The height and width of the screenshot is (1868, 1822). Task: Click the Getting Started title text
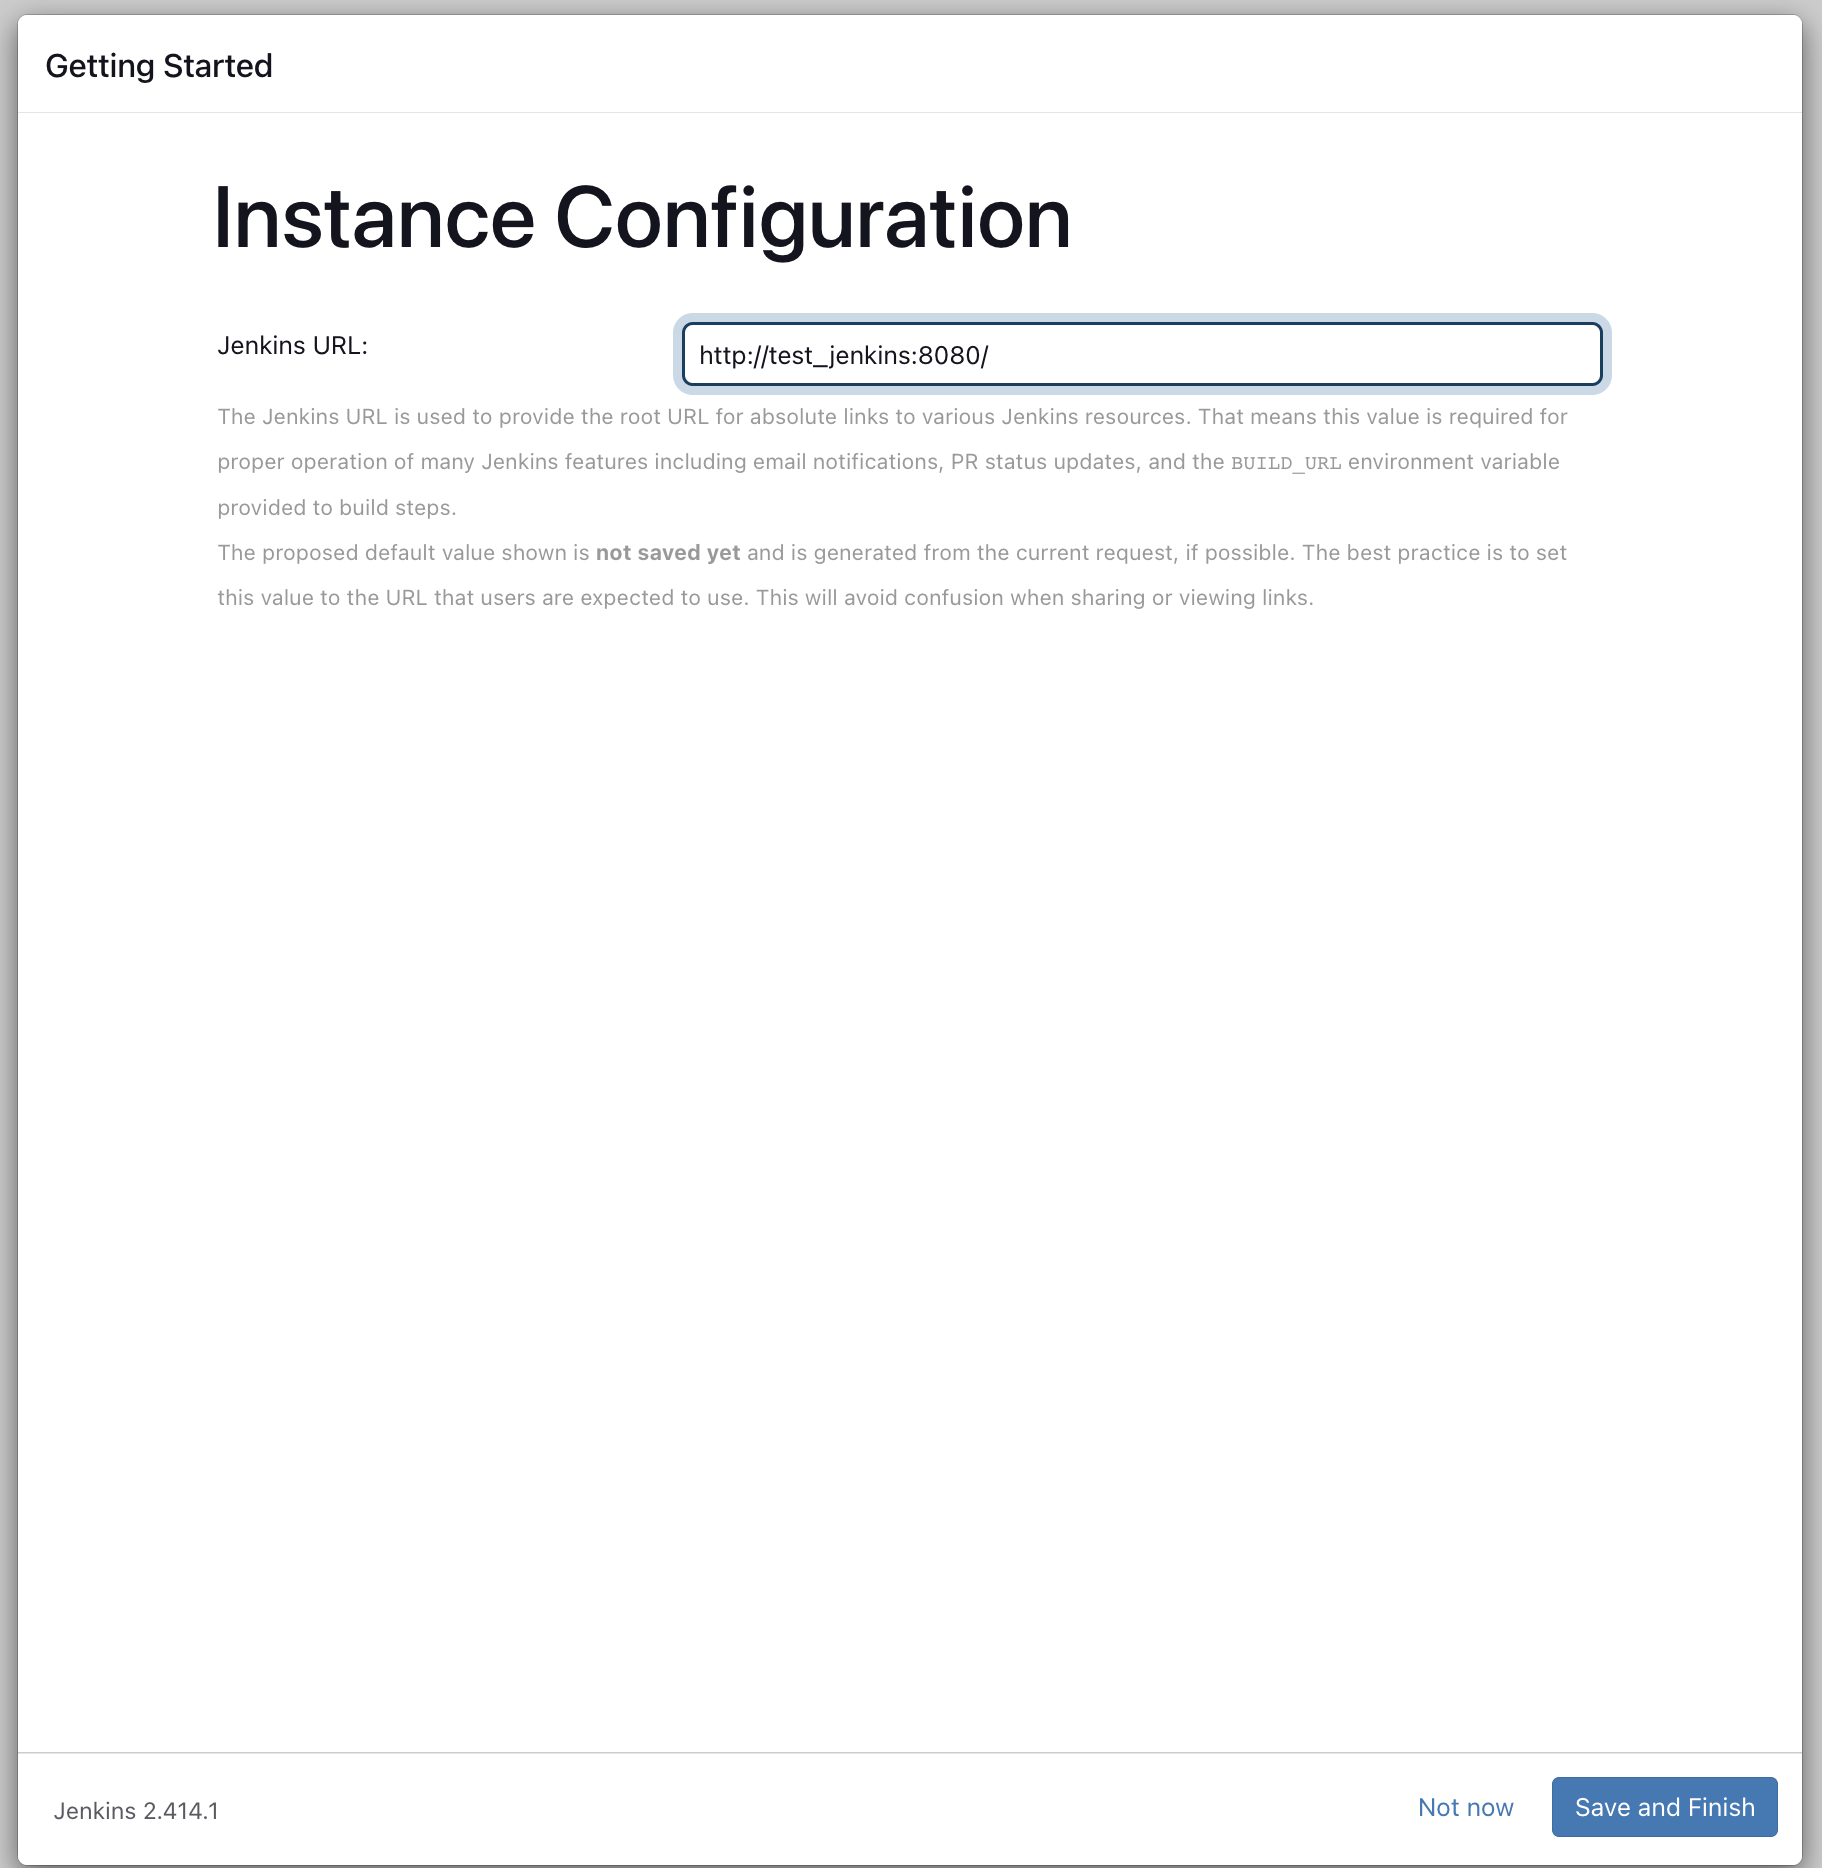(159, 66)
